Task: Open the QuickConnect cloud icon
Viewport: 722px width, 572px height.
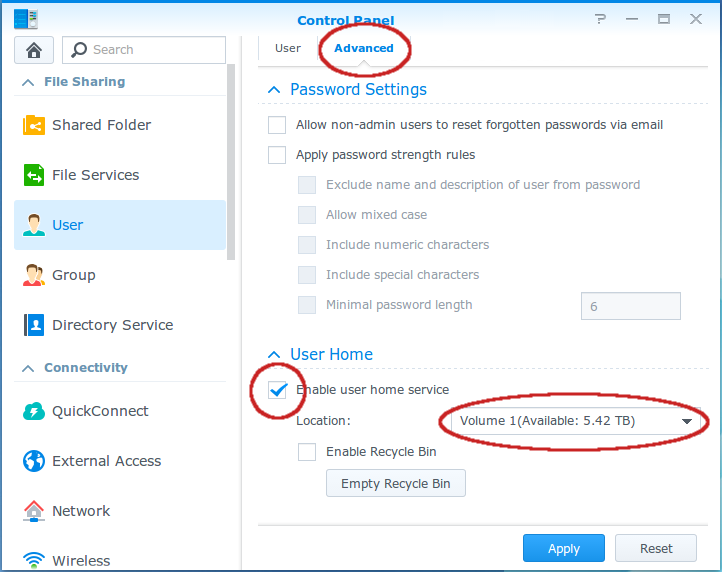Action: 35,411
